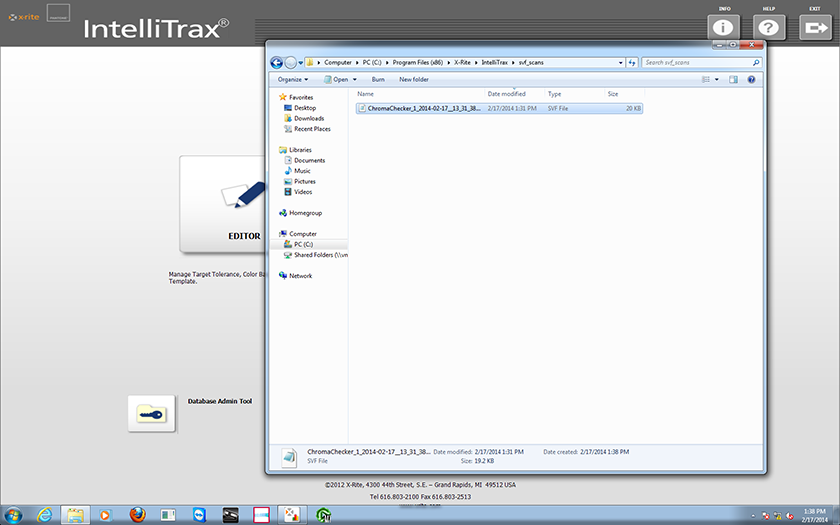Screen dimensions: 840x525
Task: Expand the address bar history dropdown
Action: click(620, 63)
